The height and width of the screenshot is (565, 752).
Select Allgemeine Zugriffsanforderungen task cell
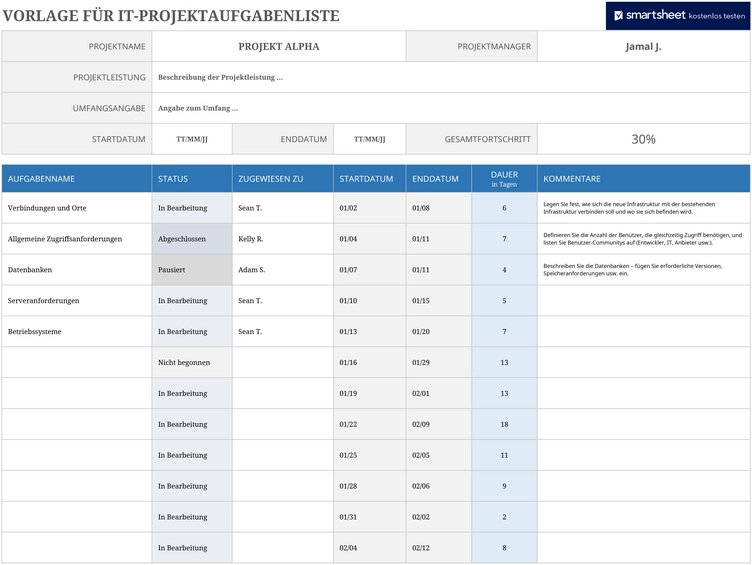pos(77,239)
